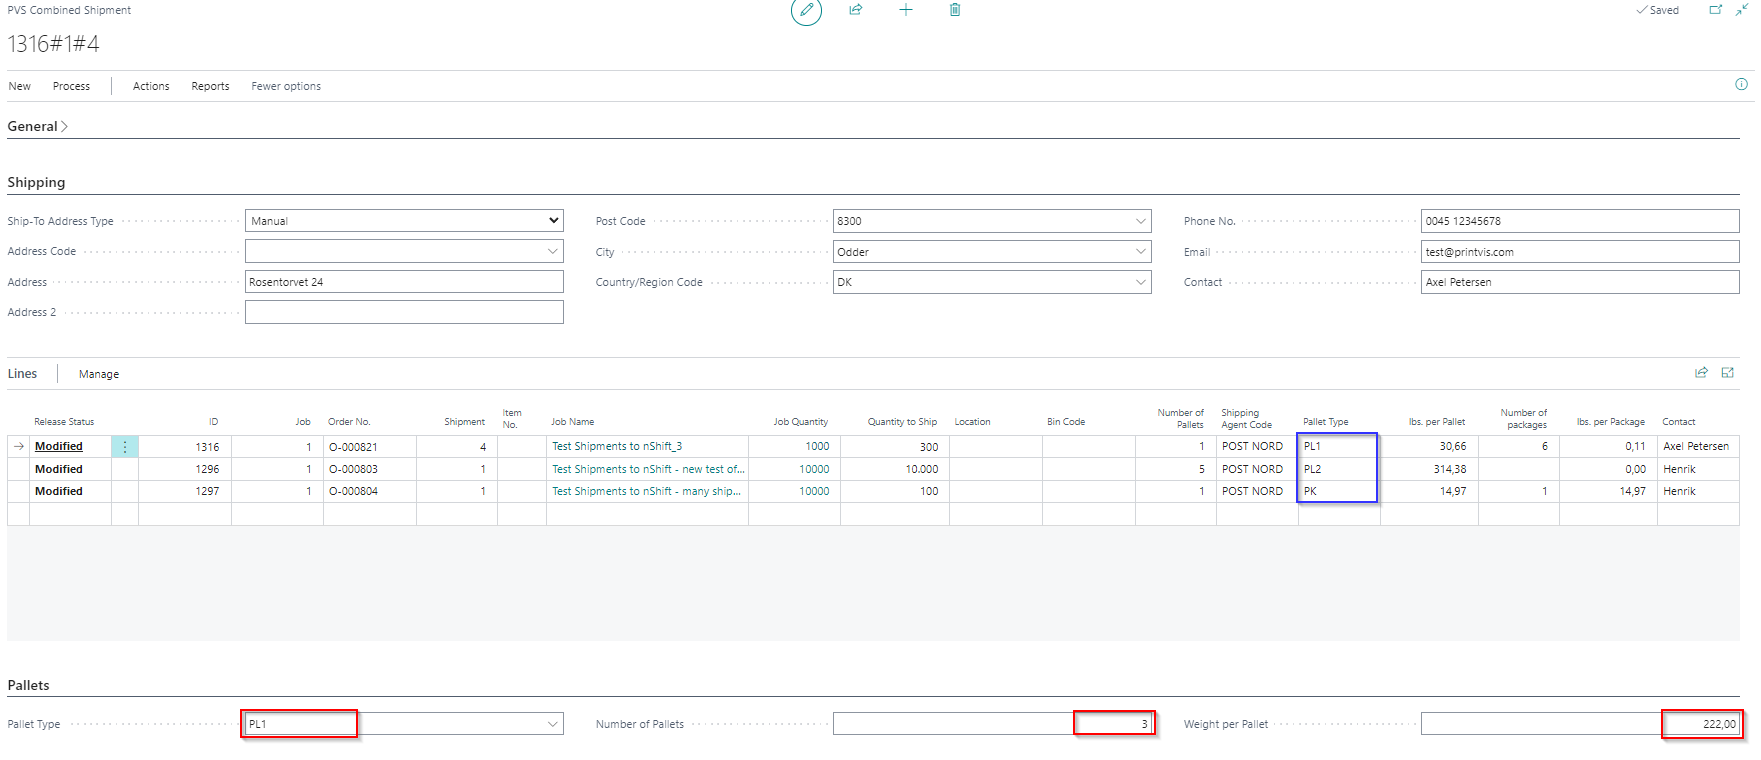Image resolution: width=1761 pixels, height=760 pixels.
Task: Sort by Pallet Type column header
Action: (1325, 422)
